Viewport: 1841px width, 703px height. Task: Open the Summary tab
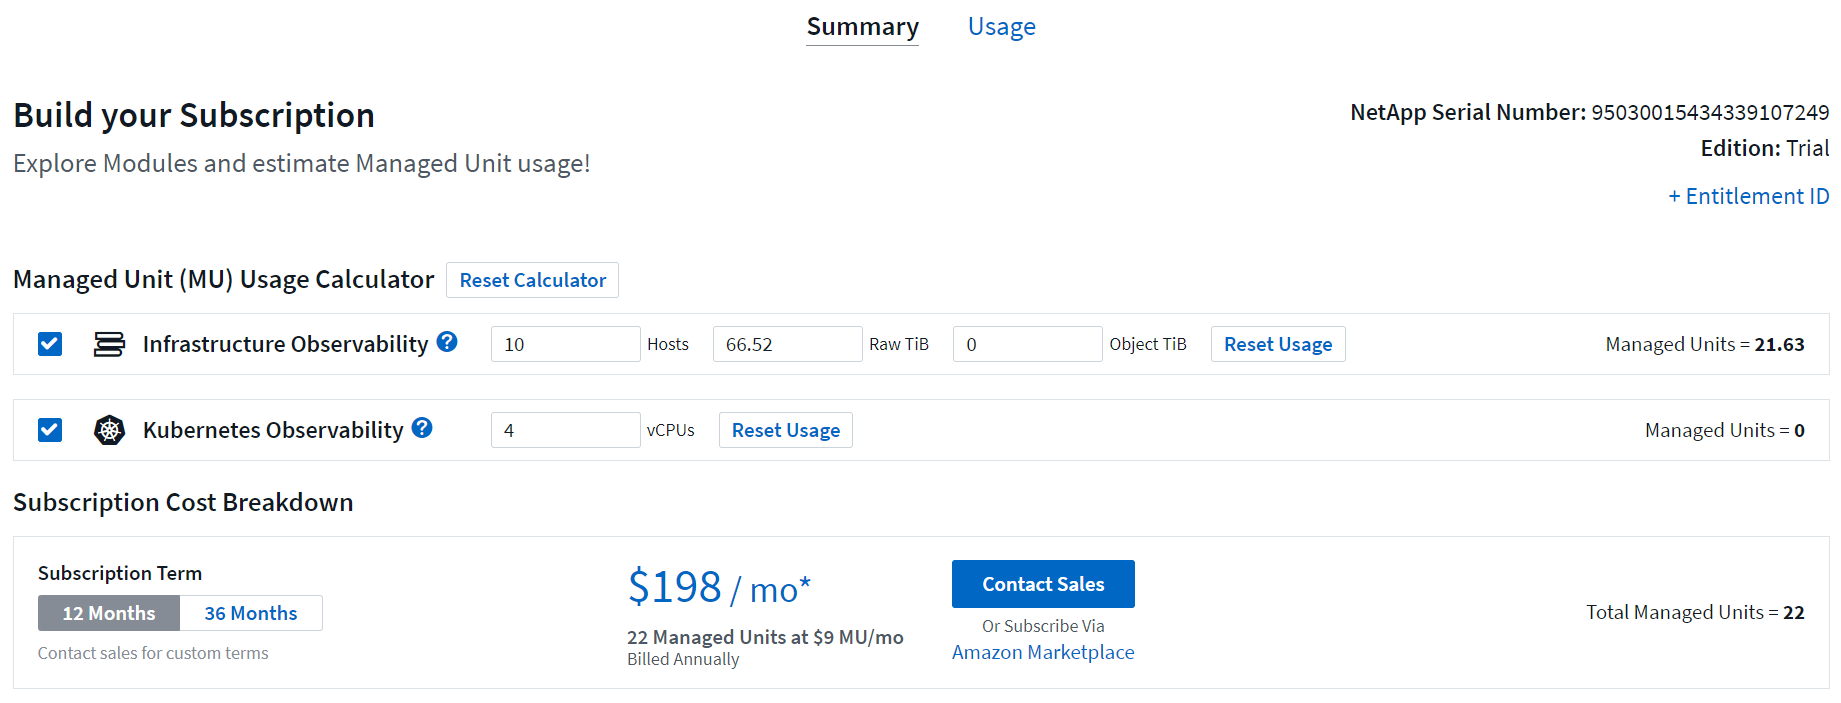[862, 27]
